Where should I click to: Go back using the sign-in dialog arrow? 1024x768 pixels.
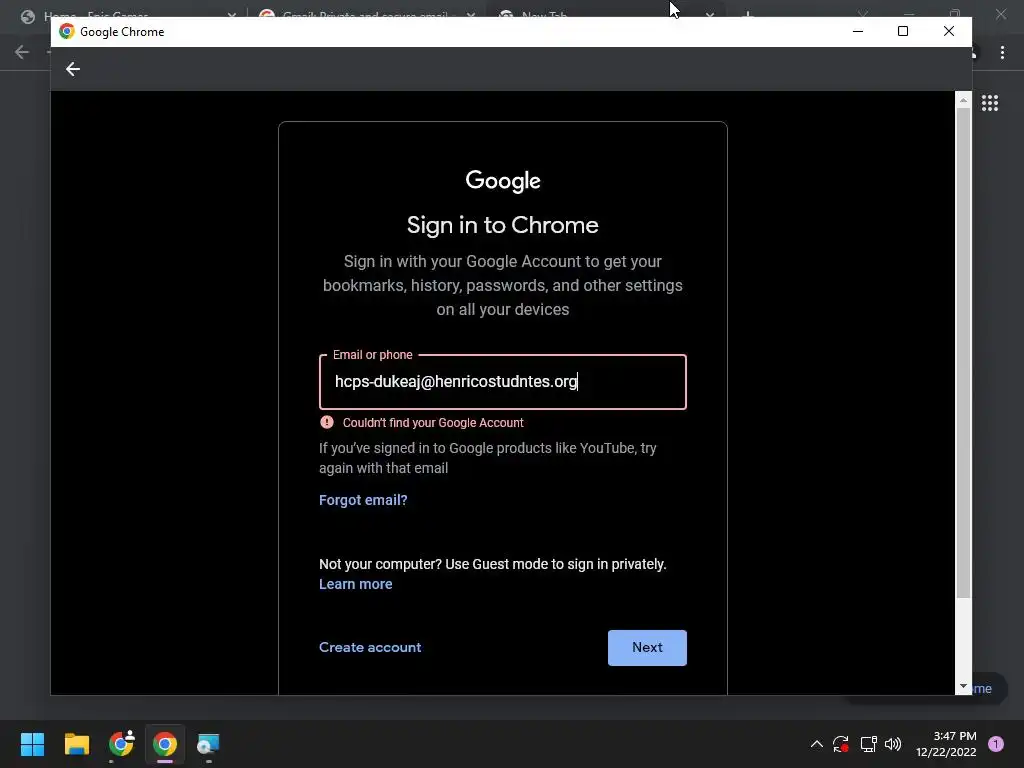coord(72,69)
